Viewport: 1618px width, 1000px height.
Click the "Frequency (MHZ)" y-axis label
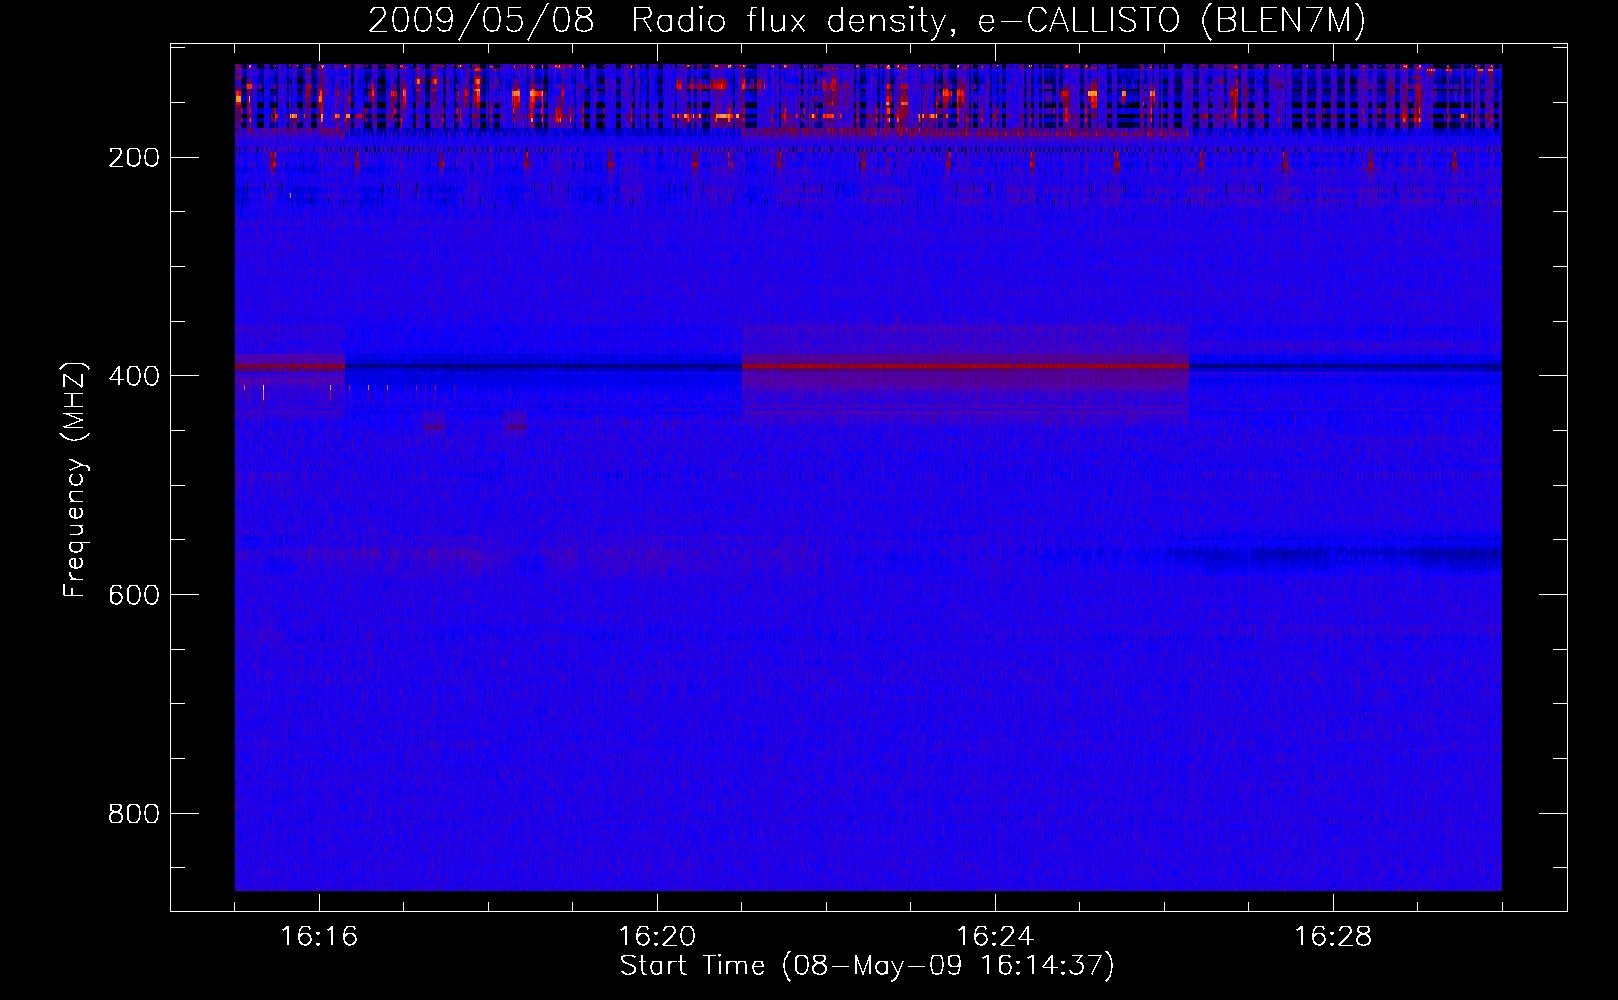click(75, 480)
